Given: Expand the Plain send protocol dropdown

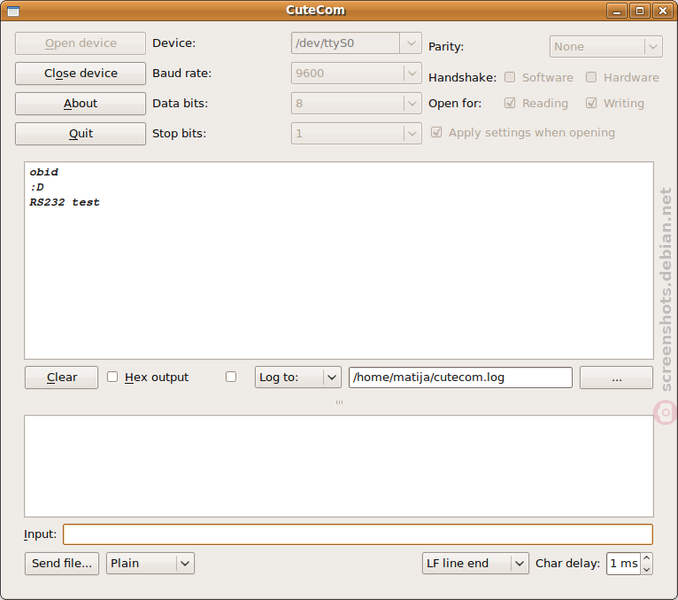Looking at the screenshot, I should point(150,563).
